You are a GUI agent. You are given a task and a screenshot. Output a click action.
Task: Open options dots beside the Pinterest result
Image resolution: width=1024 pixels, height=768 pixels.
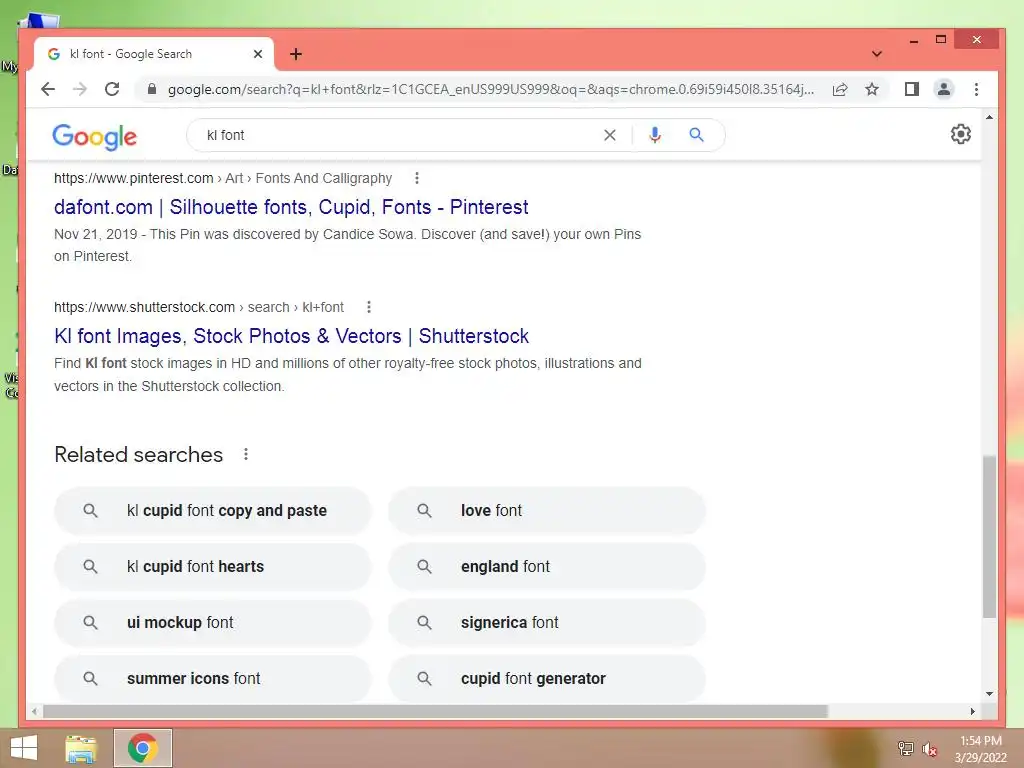(417, 178)
